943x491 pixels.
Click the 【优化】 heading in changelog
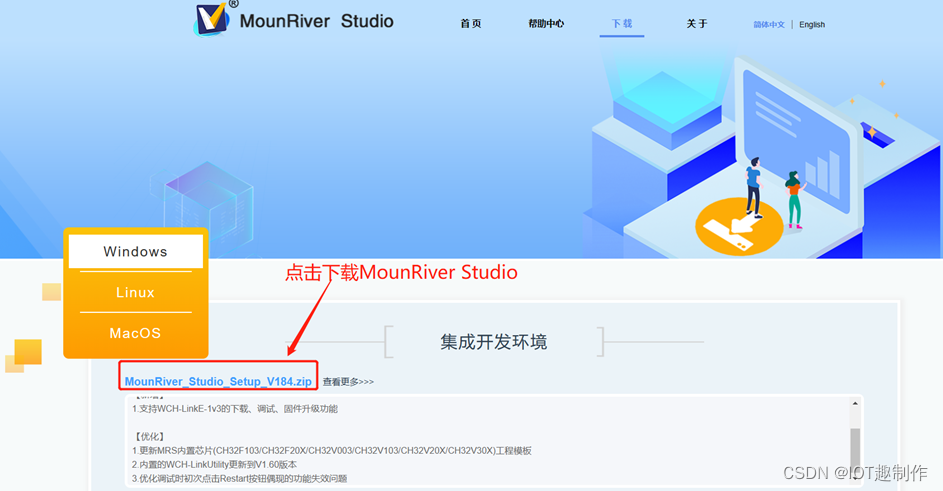tap(148, 436)
